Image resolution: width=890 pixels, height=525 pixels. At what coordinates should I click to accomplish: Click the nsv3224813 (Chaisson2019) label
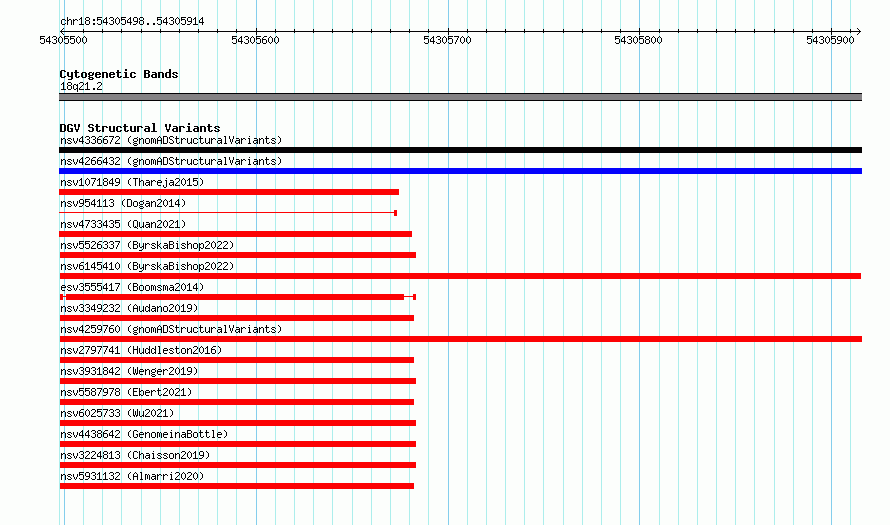135,455
